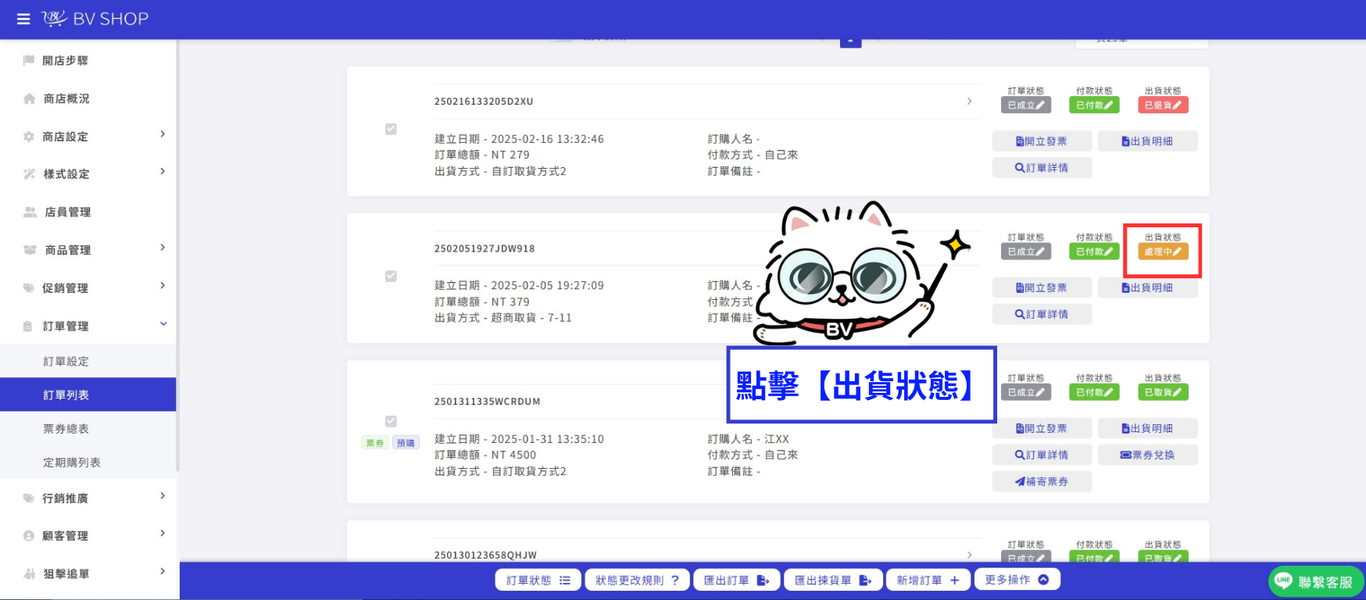Viewport: 1366px width, 600px height.
Task: Click the home icon beside 商店概況
Action: click(x=29, y=99)
